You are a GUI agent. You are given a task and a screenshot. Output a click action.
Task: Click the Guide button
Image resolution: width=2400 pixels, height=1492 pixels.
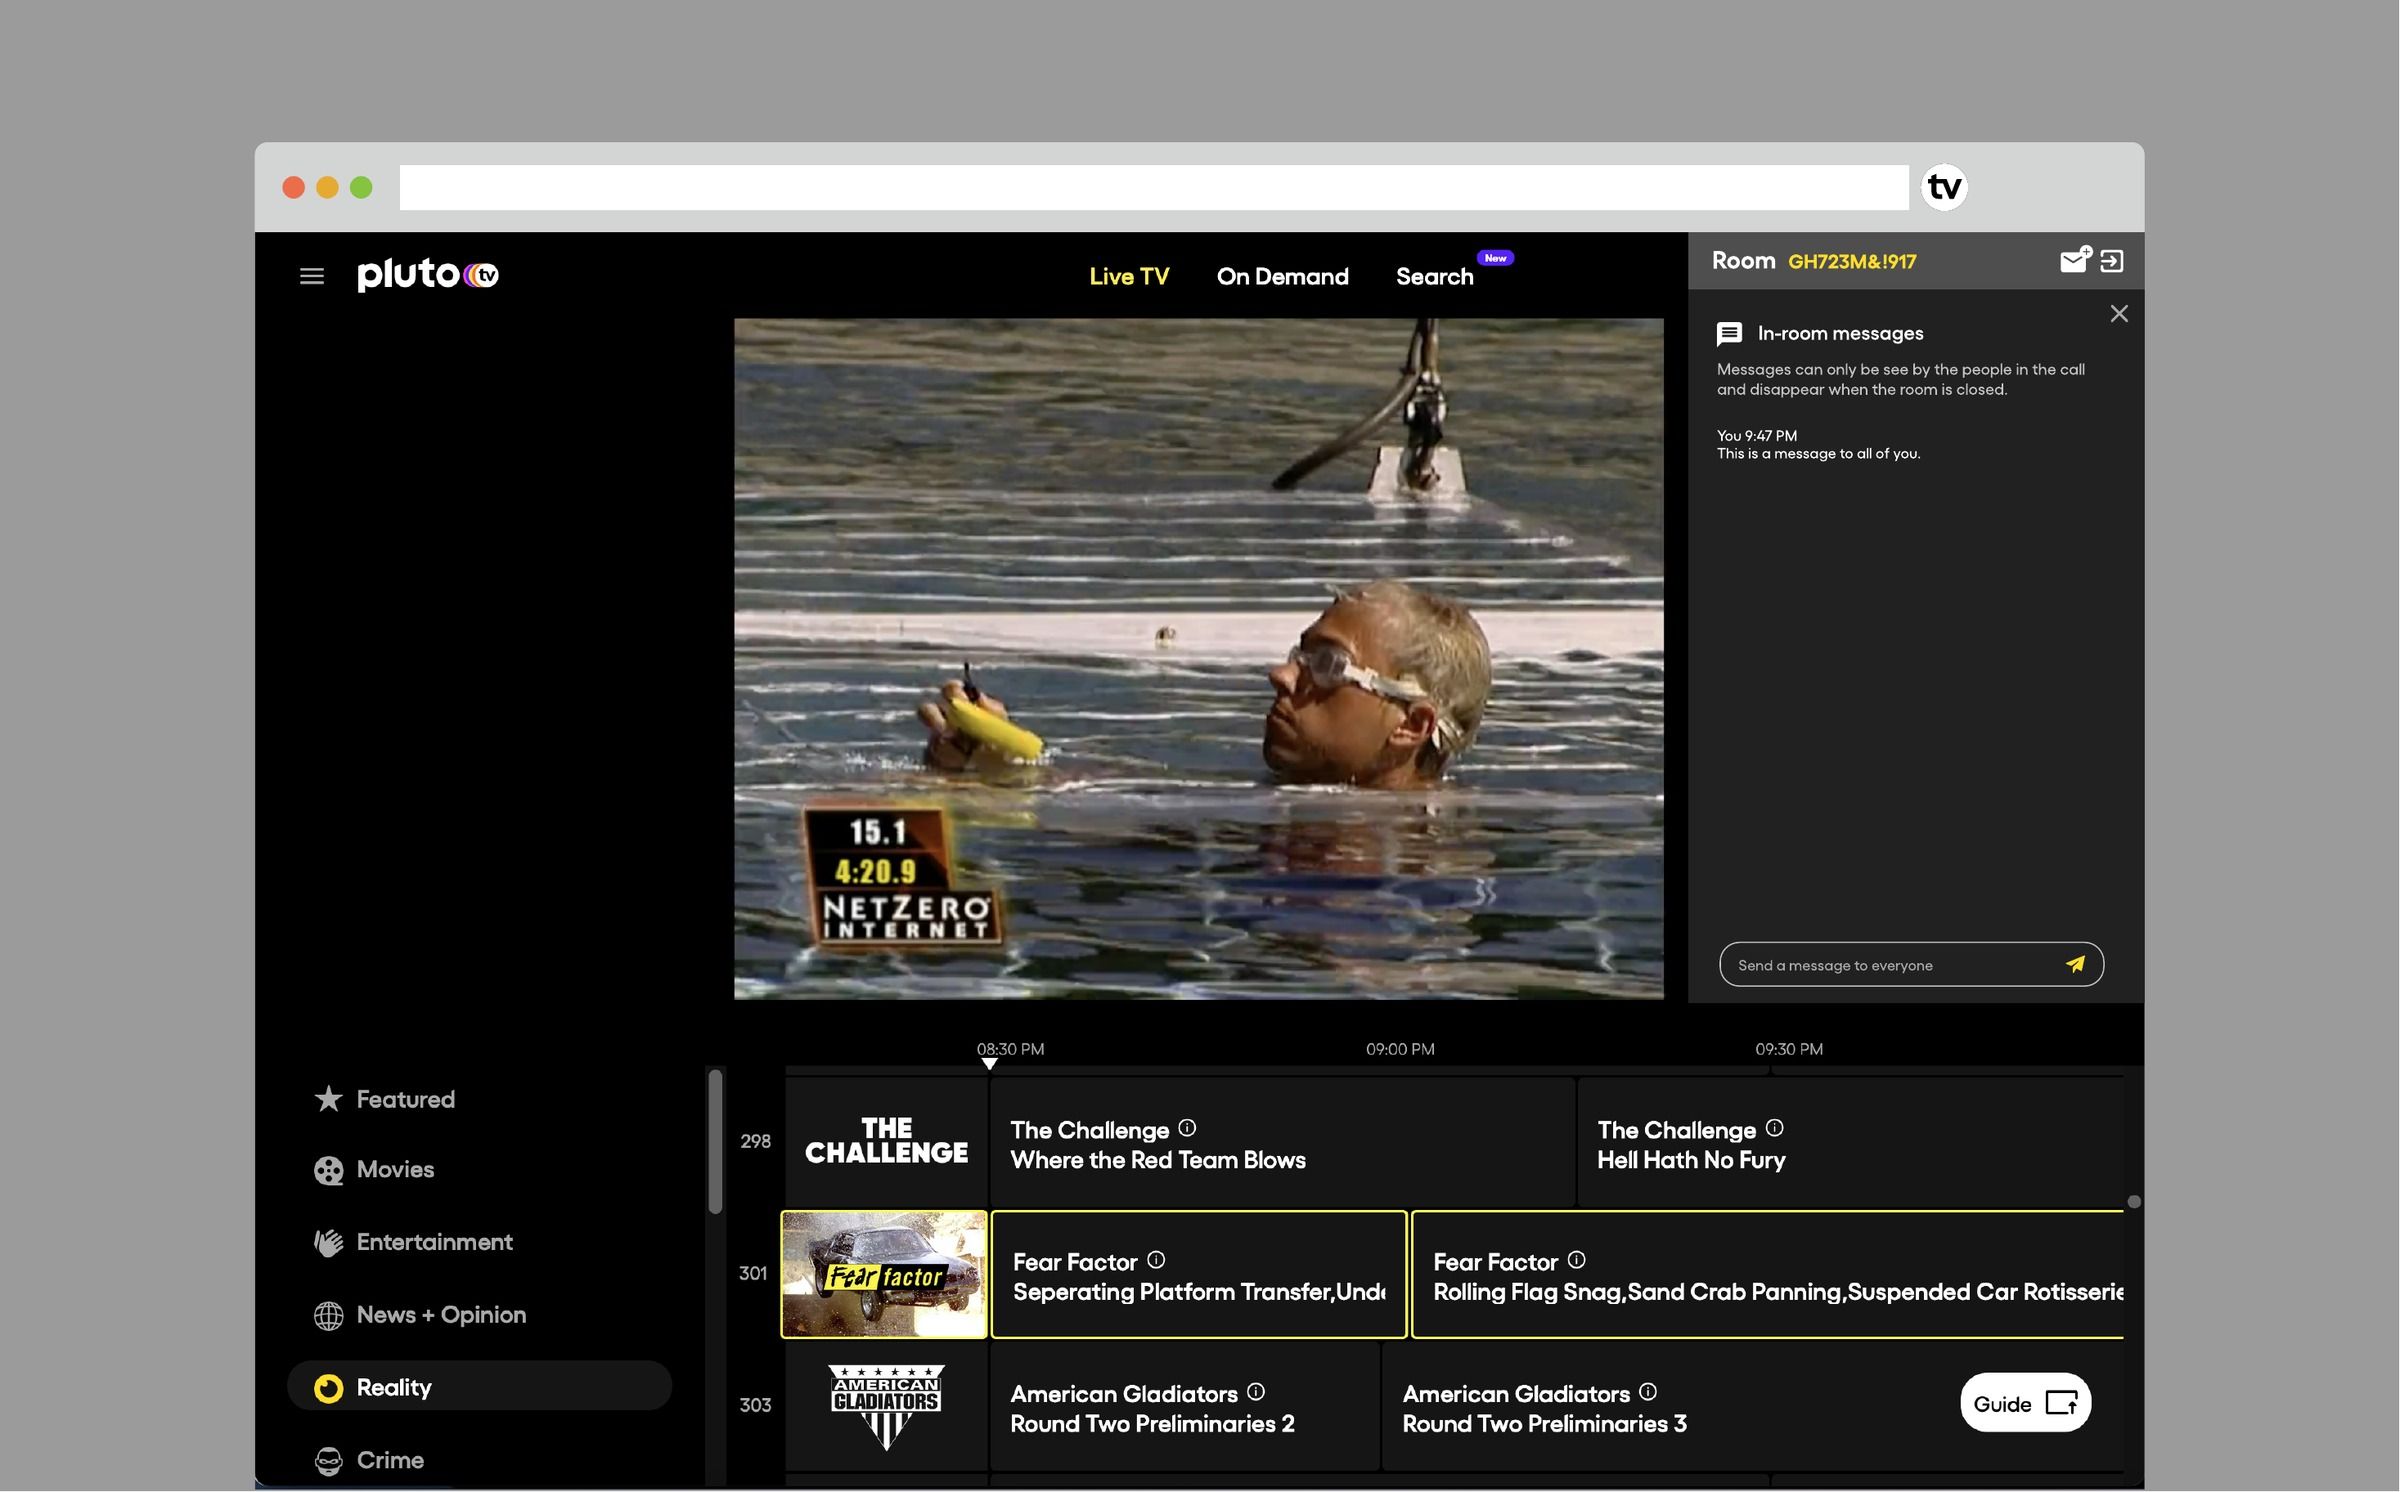[x=2025, y=1403]
